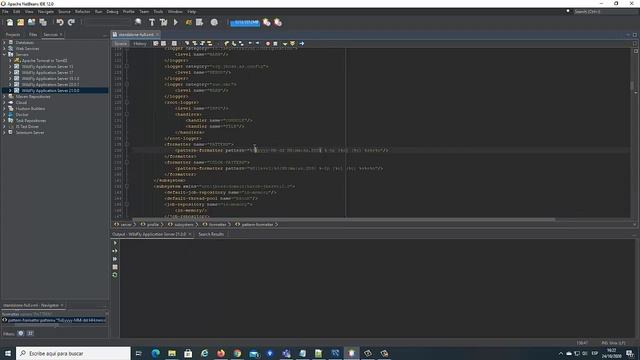Expand WildFly Application Server 21.0.0 node
This screenshot has width=640, height=360.
[10, 90]
